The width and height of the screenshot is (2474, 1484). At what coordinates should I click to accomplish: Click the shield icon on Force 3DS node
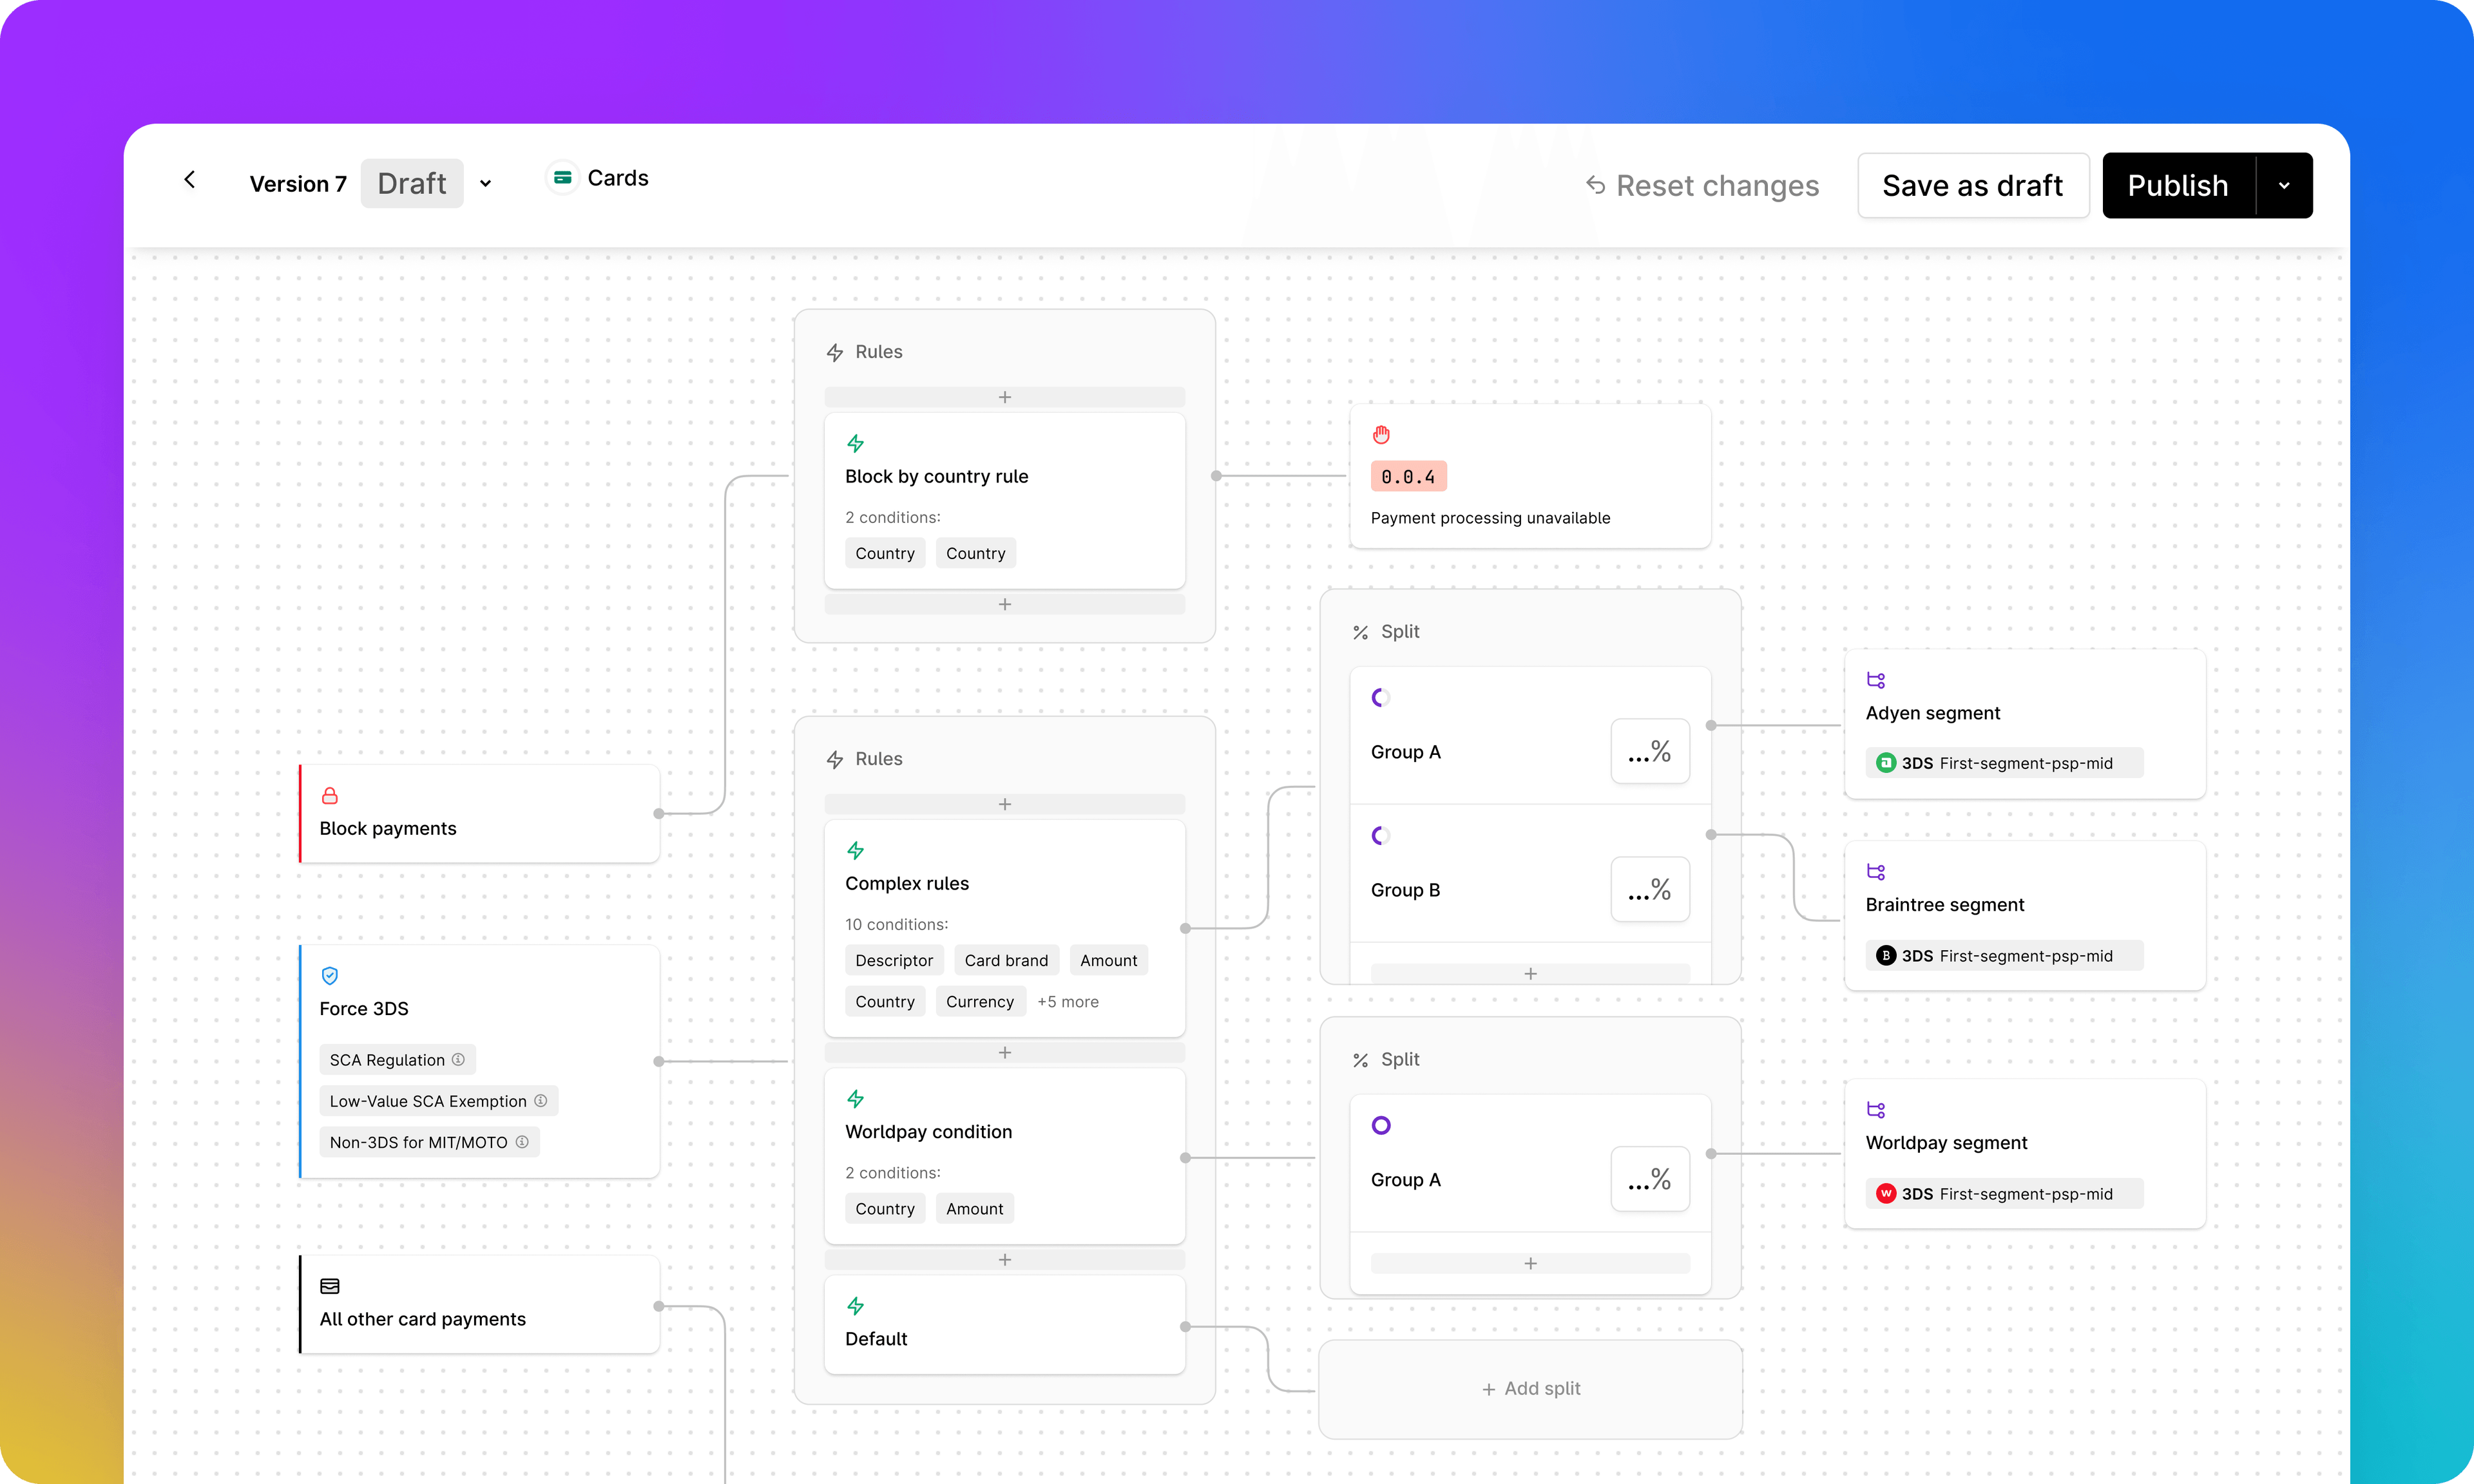[330, 976]
